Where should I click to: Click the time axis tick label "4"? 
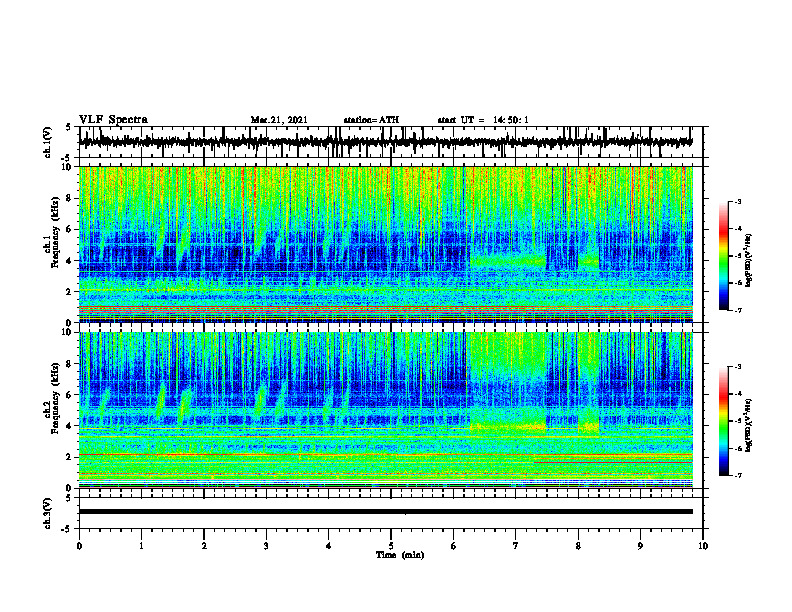329,546
